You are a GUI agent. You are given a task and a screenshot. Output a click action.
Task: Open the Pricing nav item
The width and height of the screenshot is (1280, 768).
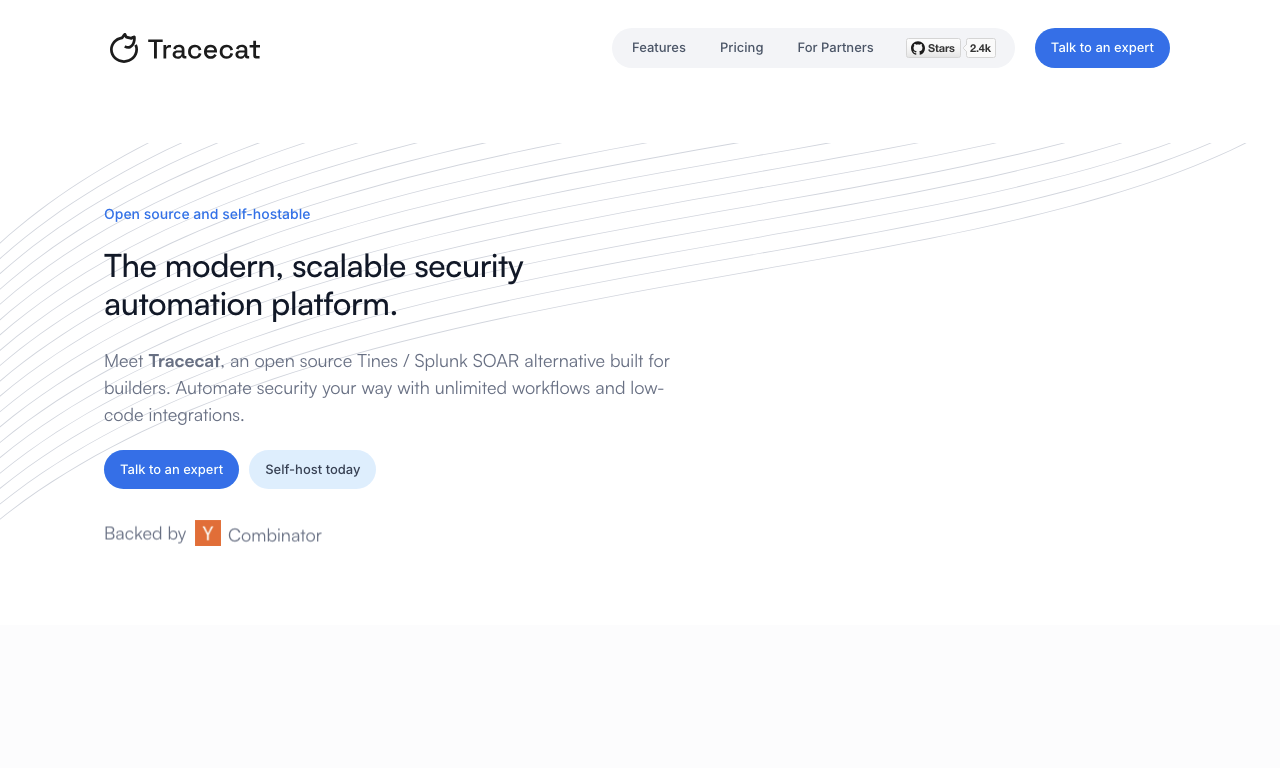(x=742, y=48)
